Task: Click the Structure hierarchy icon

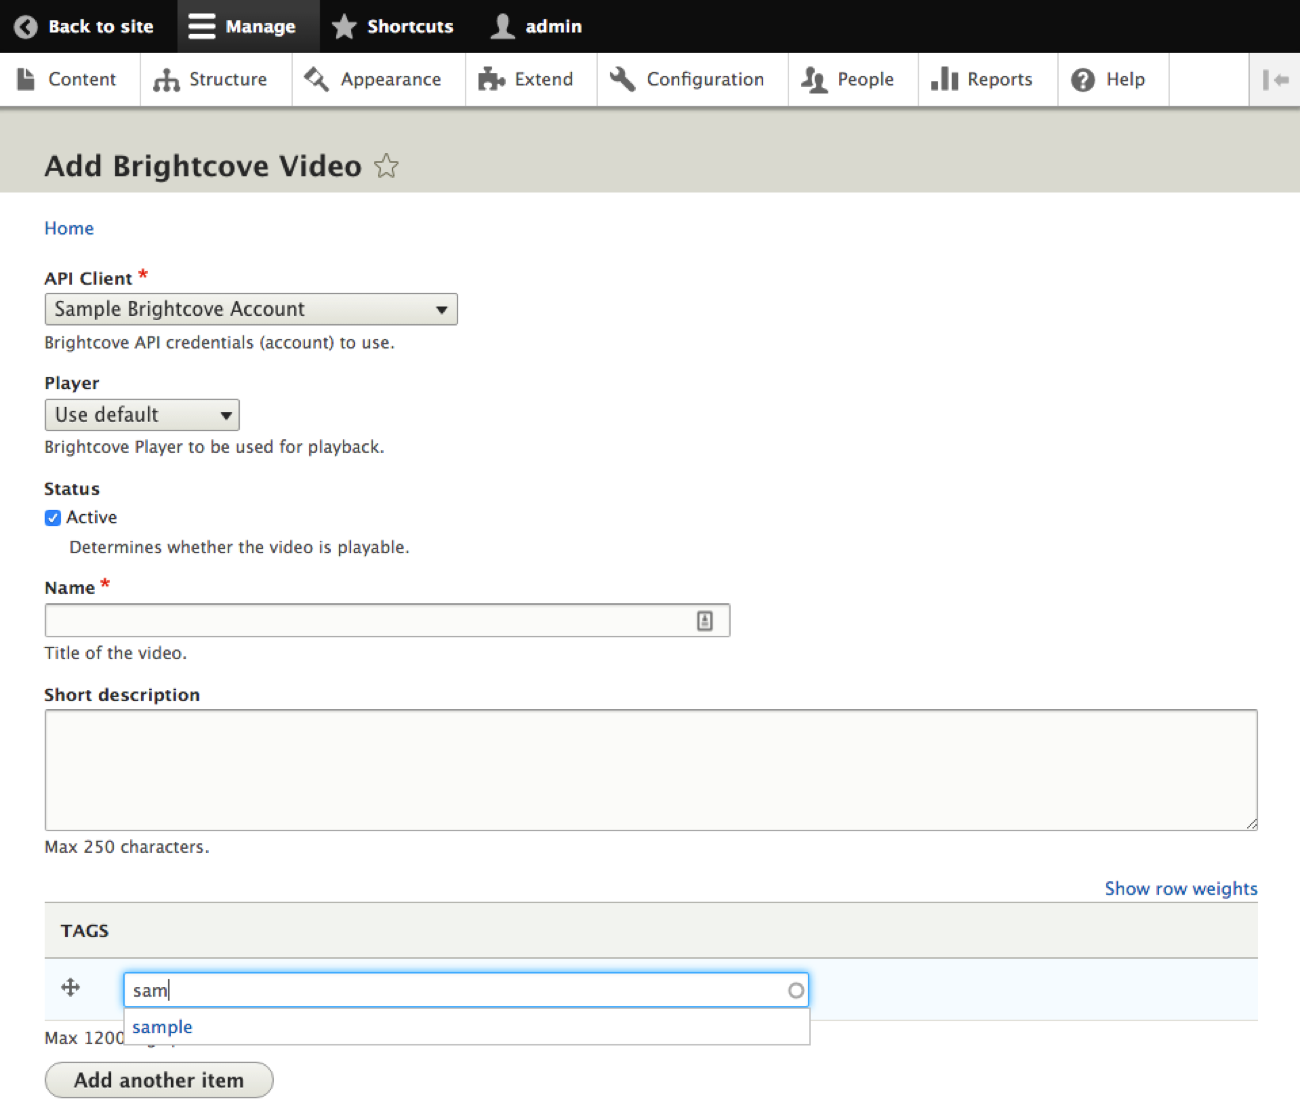Action: tap(166, 80)
